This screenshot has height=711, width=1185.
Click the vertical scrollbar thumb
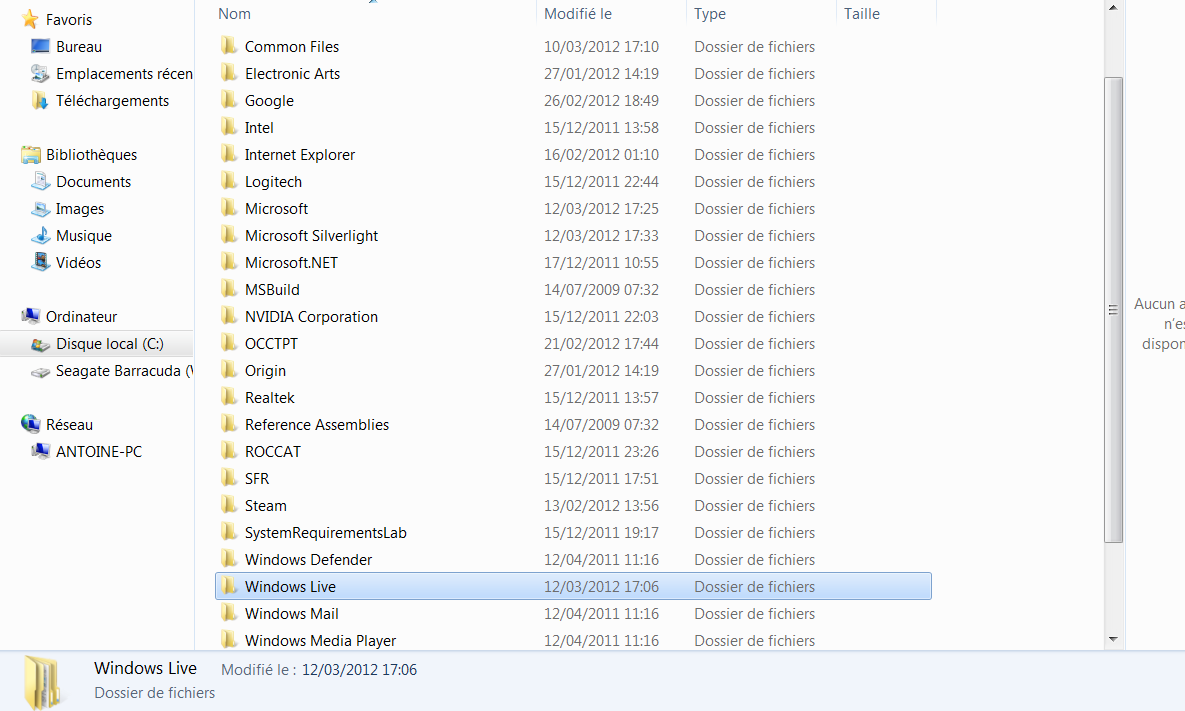pyautogui.click(x=1113, y=310)
